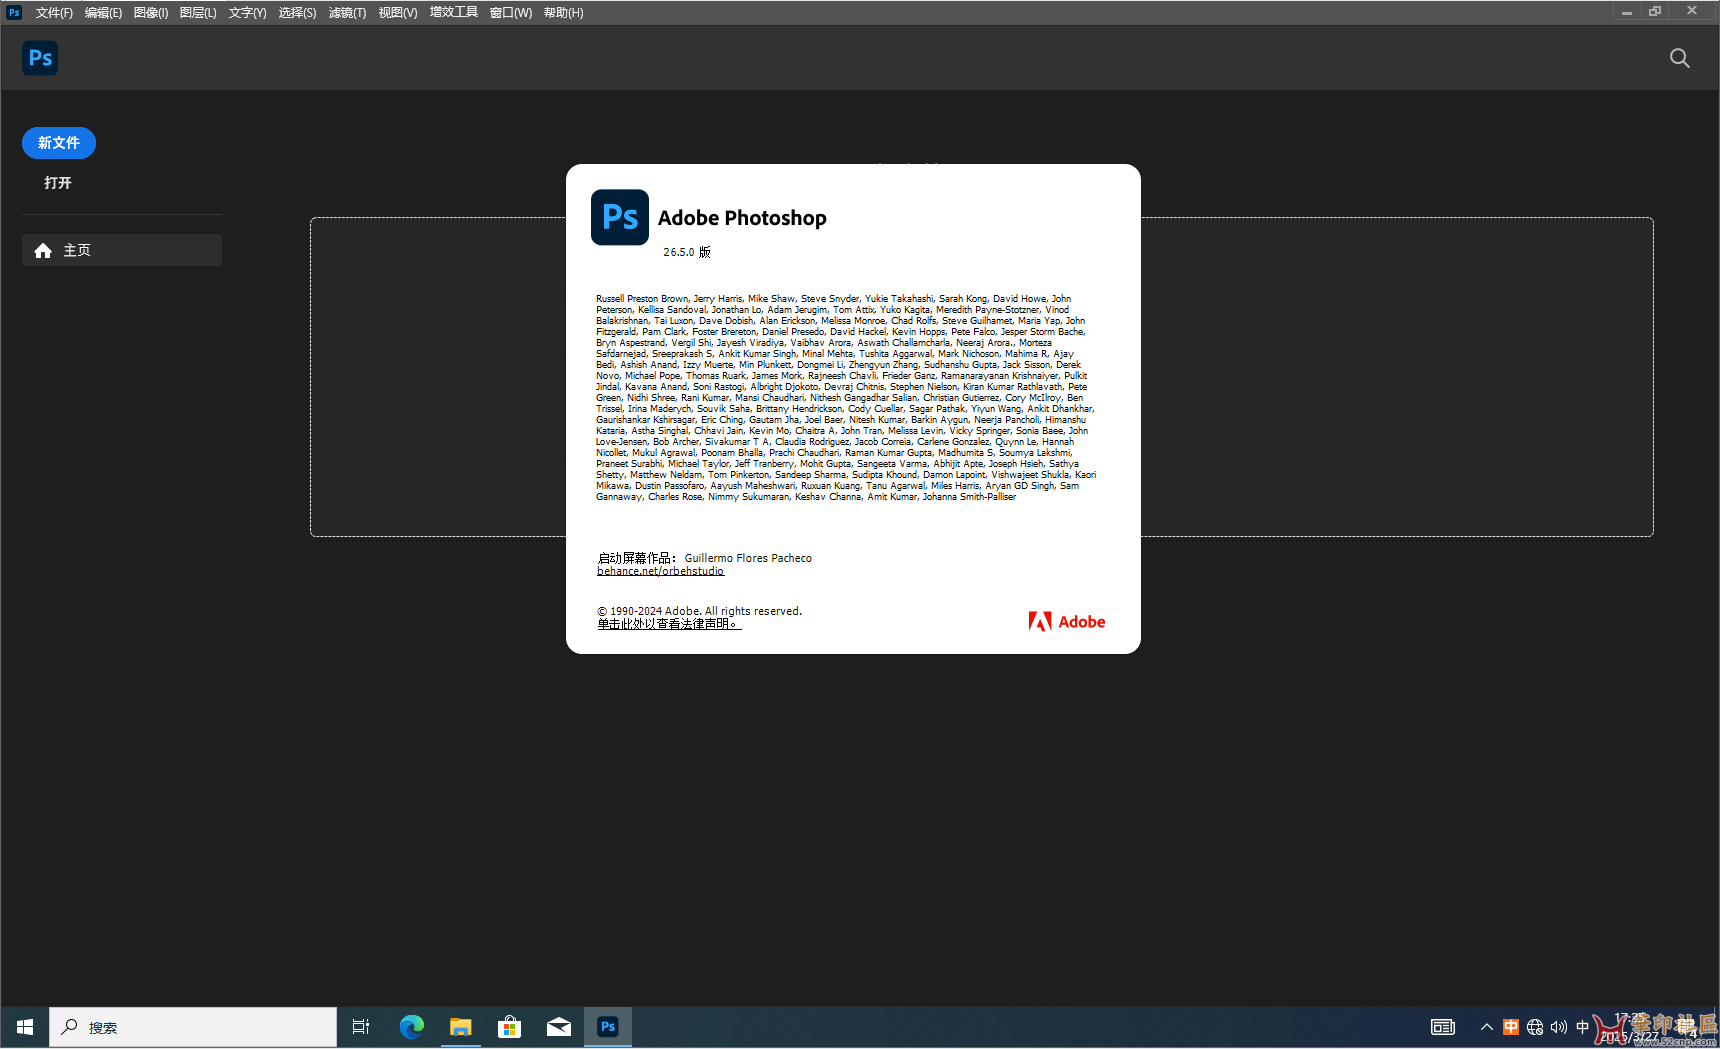
Task: Open Microsoft Store from taskbar
Action: point(509,1027)
